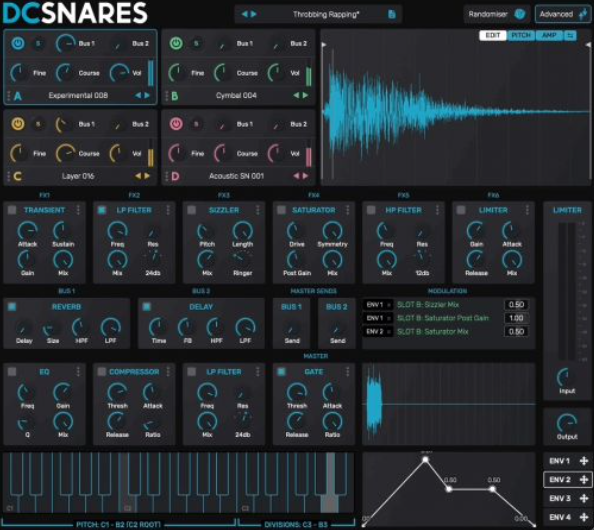Click the reverb Size knob
The image size is (594, 530).
tap(52, 328)
